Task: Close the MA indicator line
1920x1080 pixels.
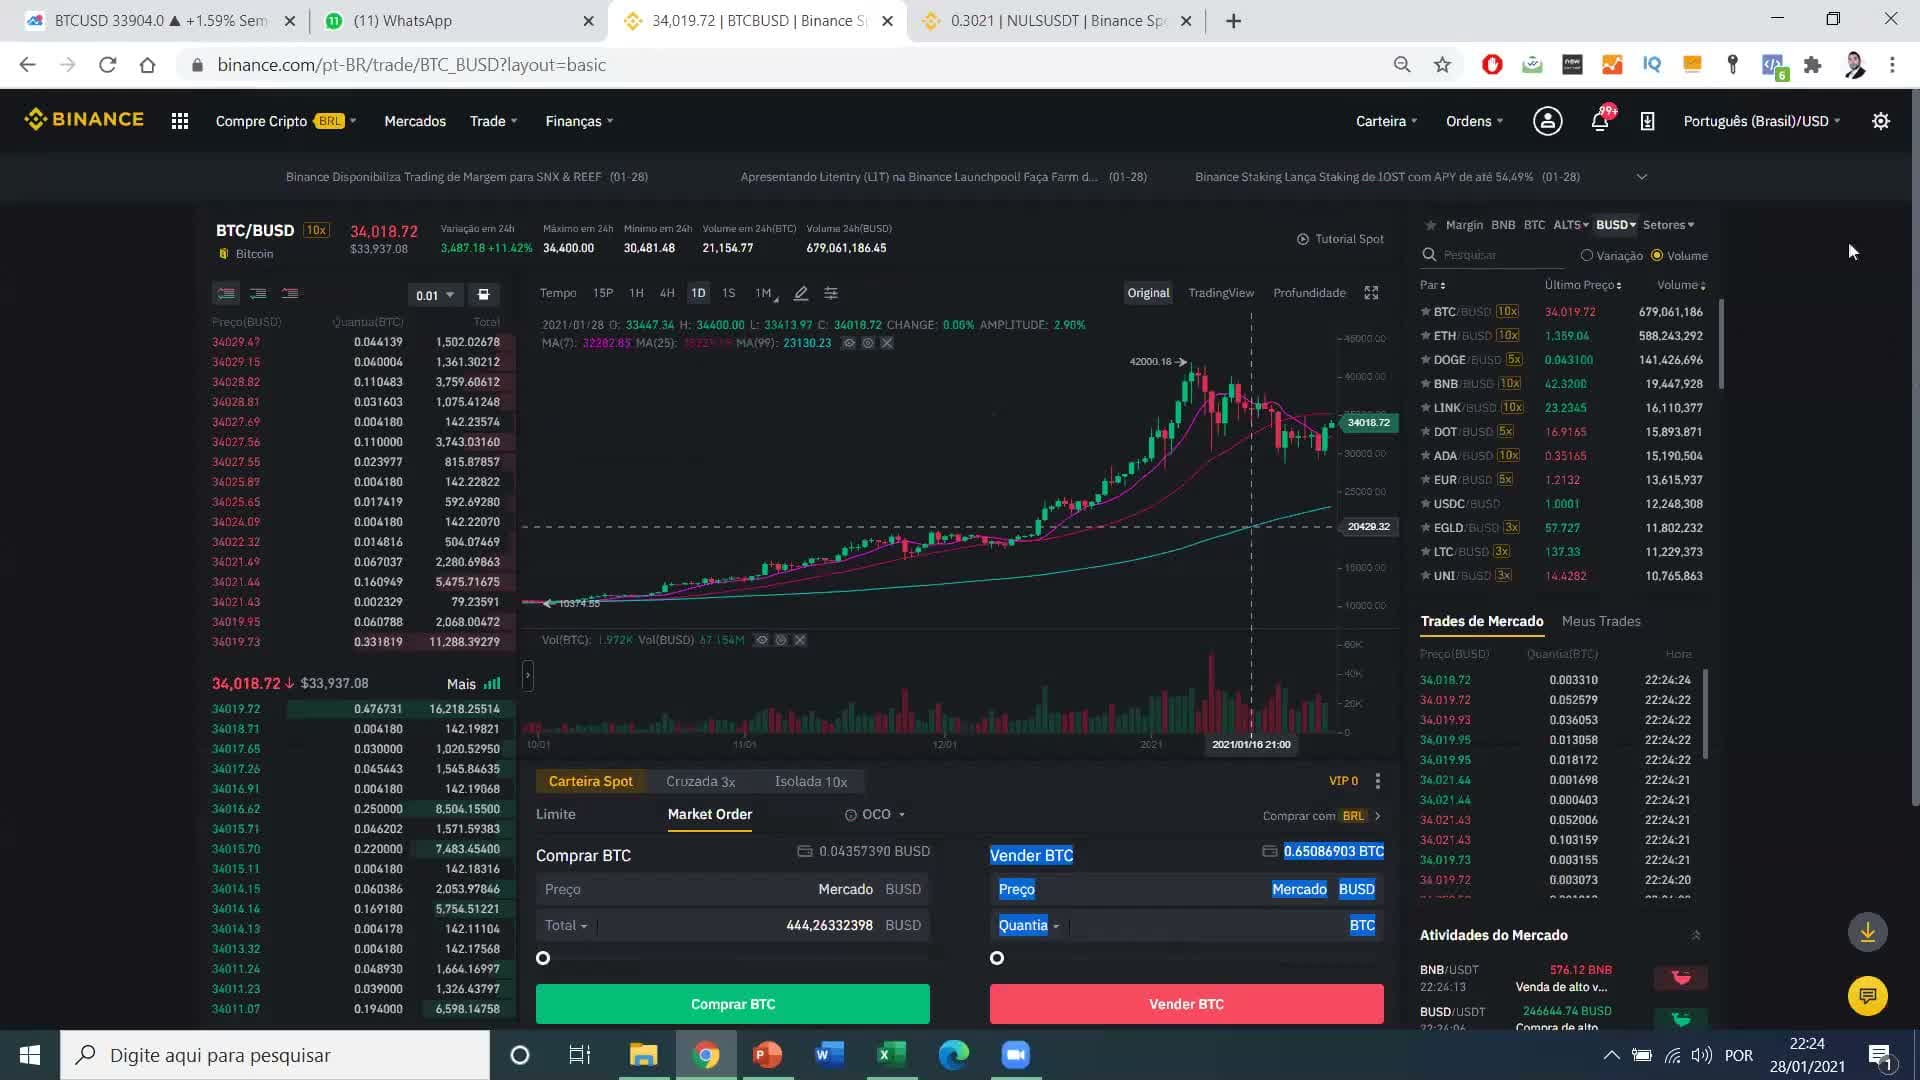Action: (x=887, y=343)
